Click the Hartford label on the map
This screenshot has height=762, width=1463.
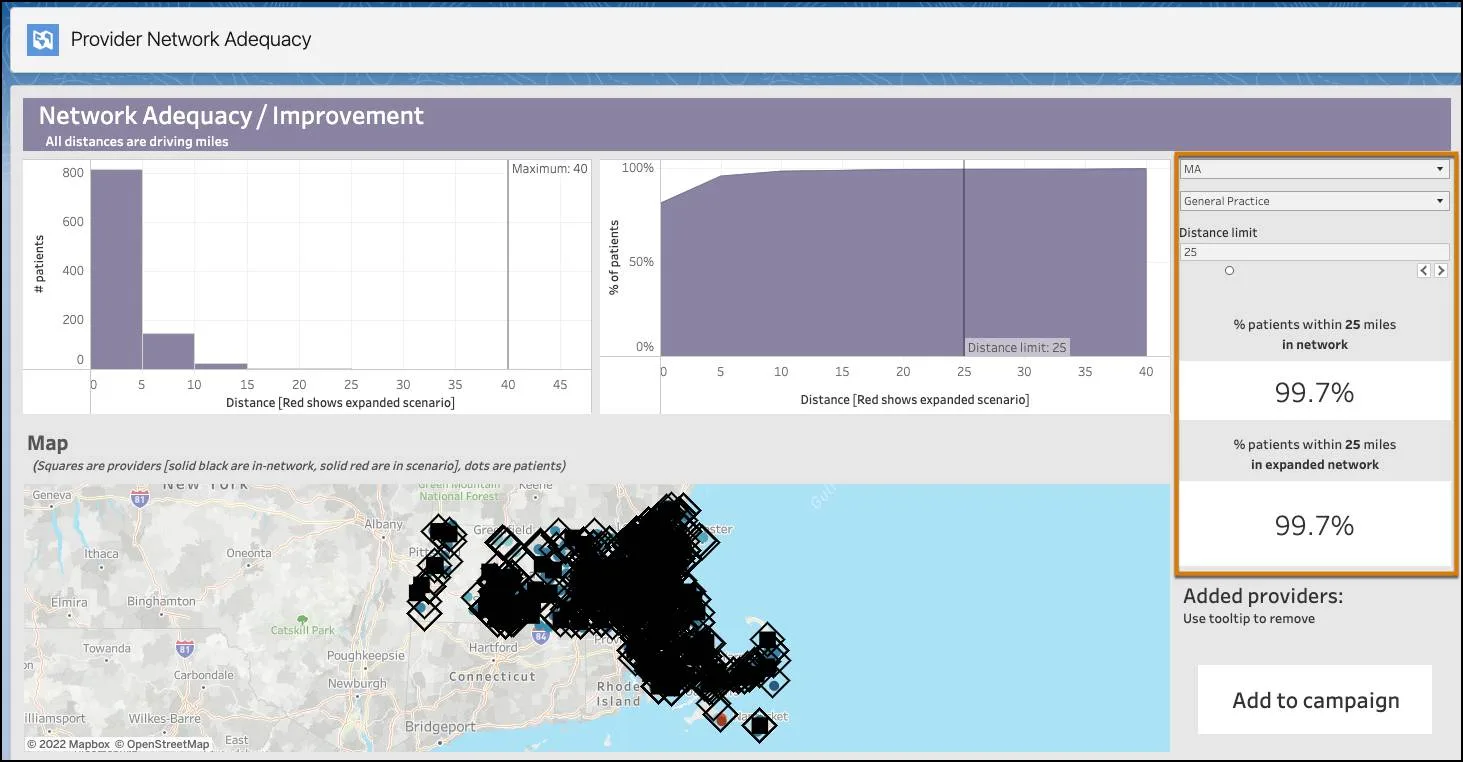[x=494, y=648]
